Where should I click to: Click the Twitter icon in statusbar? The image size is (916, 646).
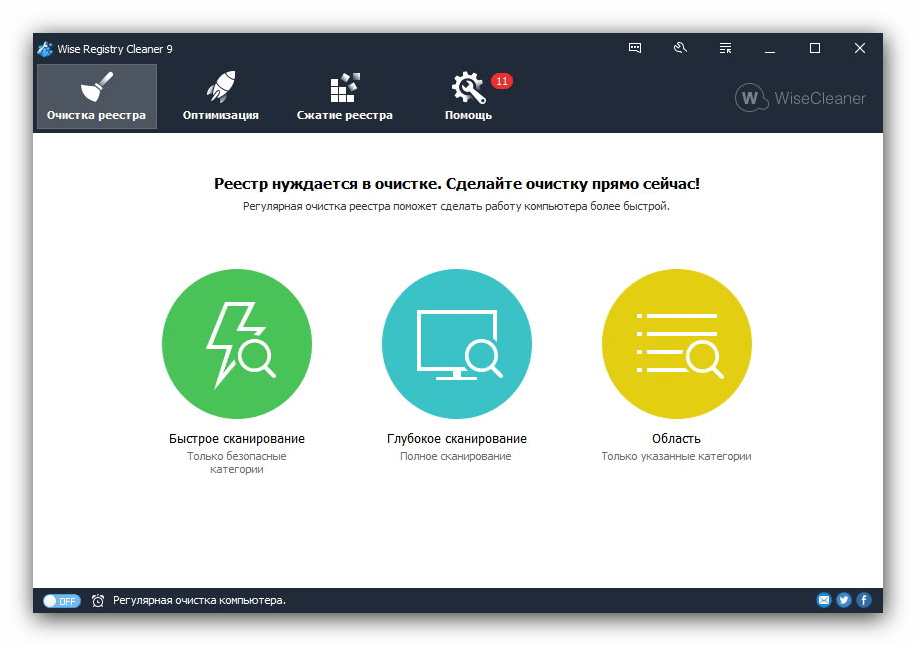[x=843, y=599]
